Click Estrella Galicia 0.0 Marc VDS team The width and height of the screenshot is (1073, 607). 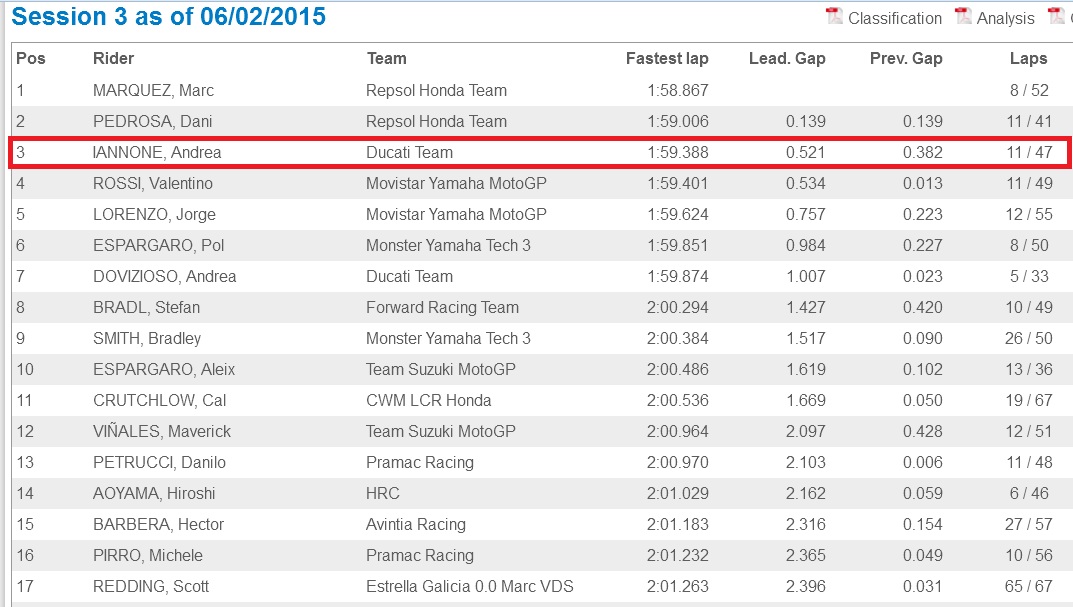click(x=469, y=586)
